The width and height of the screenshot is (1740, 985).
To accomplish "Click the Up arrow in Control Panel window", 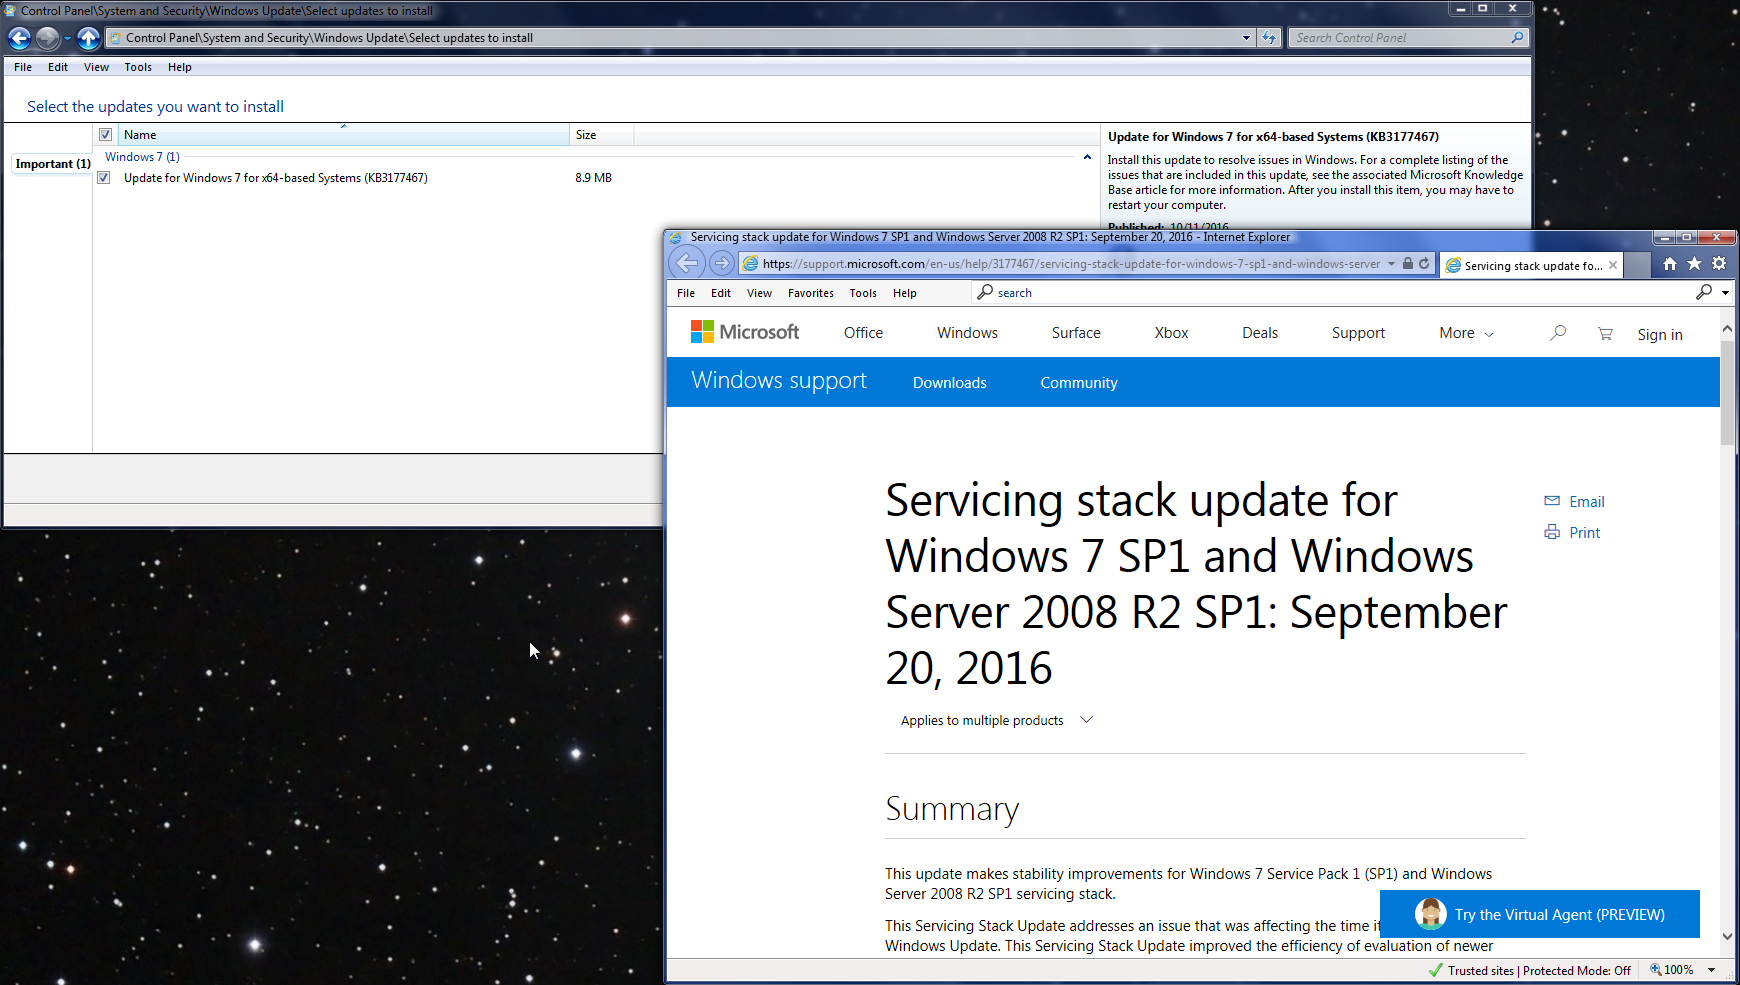I will click(x=88, y=38).
